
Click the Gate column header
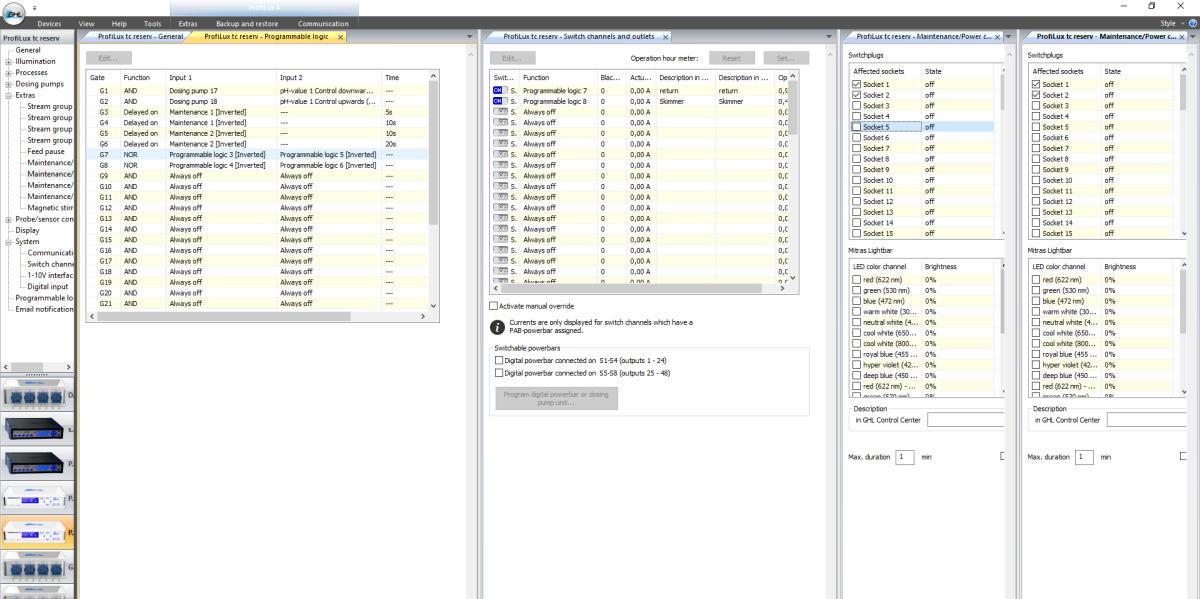pos(104,76)
